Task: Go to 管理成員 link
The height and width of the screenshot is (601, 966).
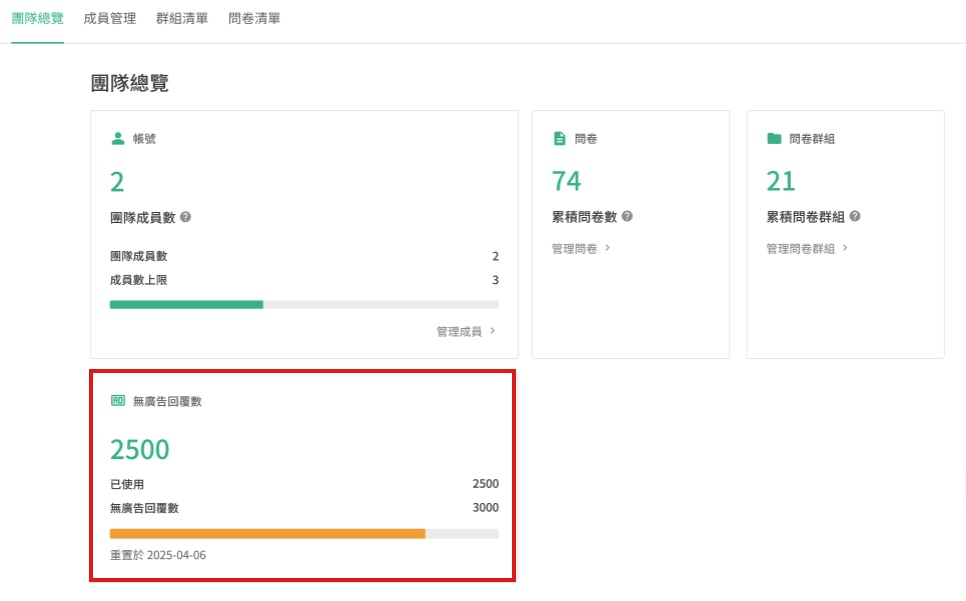Action: point(466,331)
